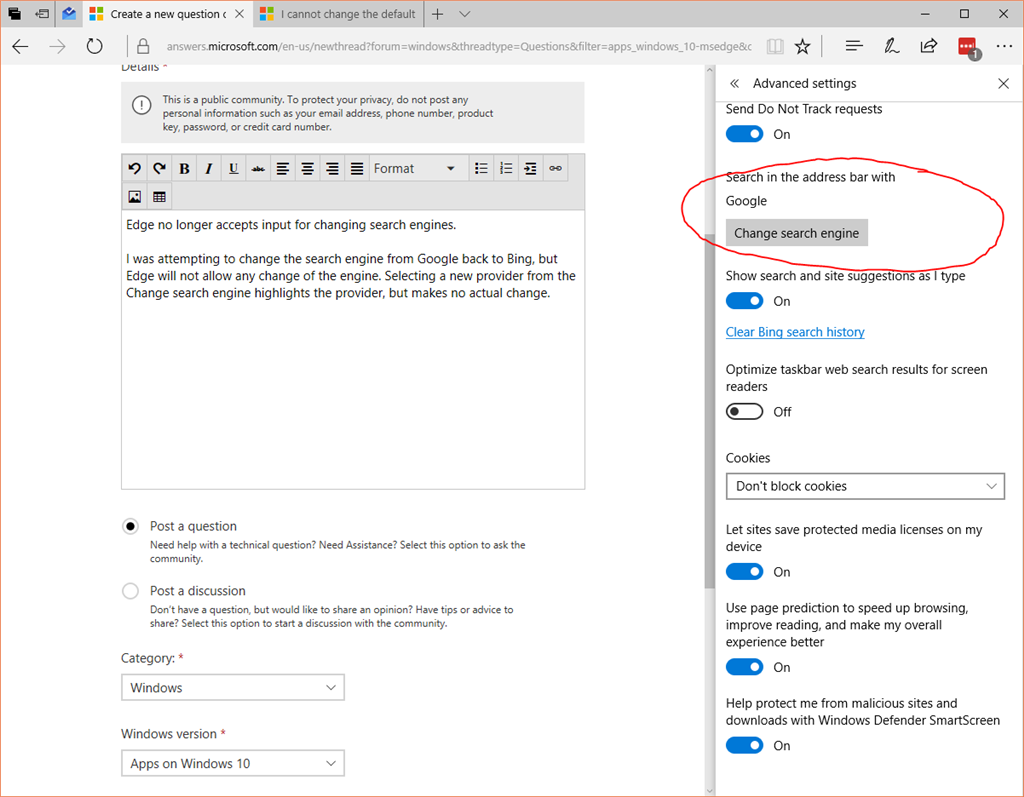Align text left in editor
1024x797 pixels.
(283, 169)
